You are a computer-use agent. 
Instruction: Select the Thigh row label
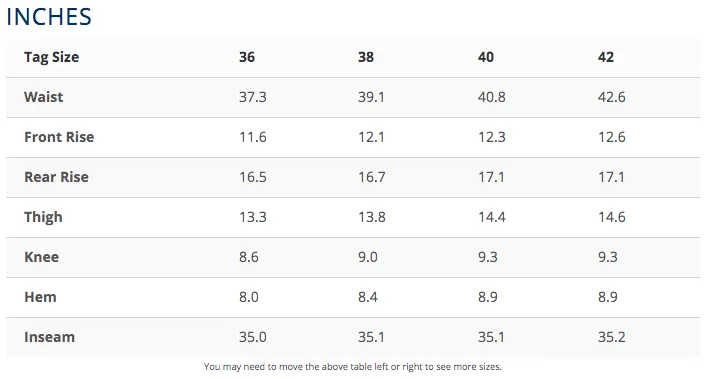pos(43,217)
